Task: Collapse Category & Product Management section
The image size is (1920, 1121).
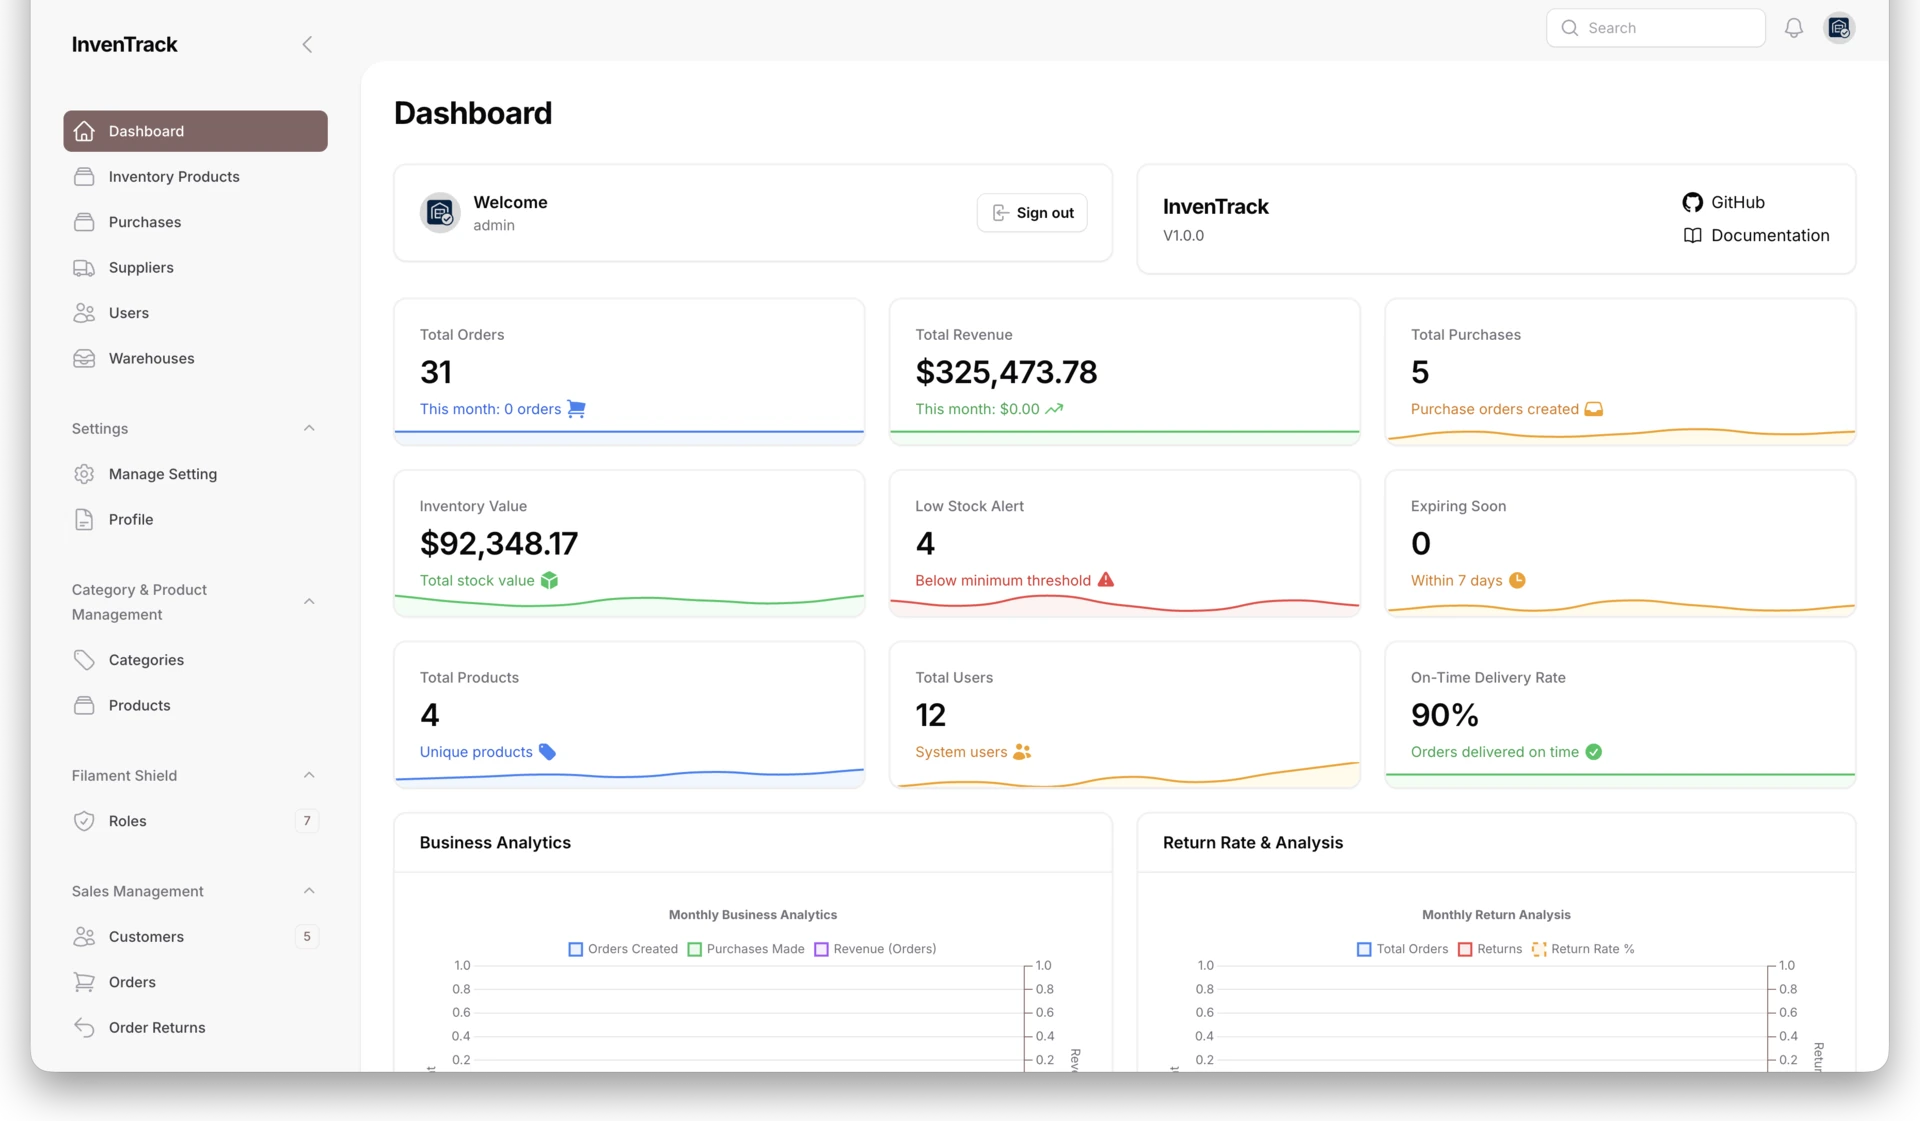Action: (309, 601)
